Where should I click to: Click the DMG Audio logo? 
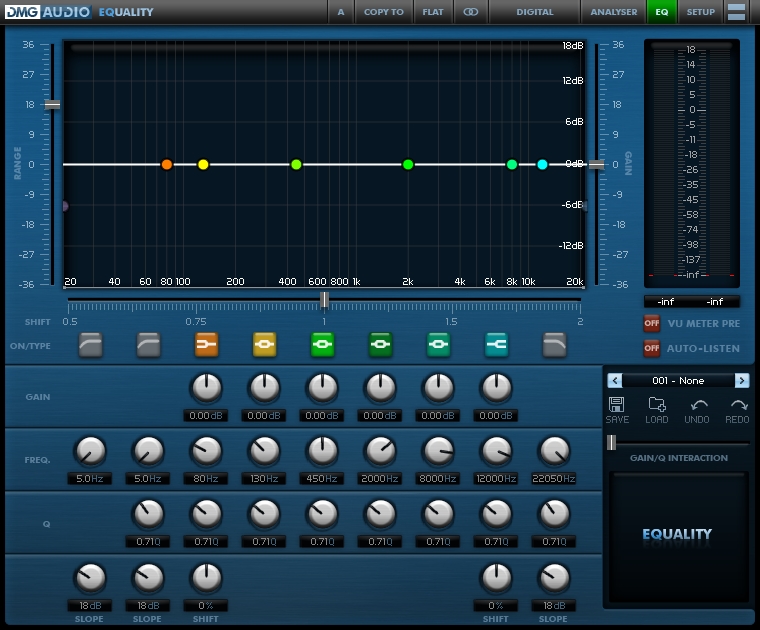(x=48, y=12)
